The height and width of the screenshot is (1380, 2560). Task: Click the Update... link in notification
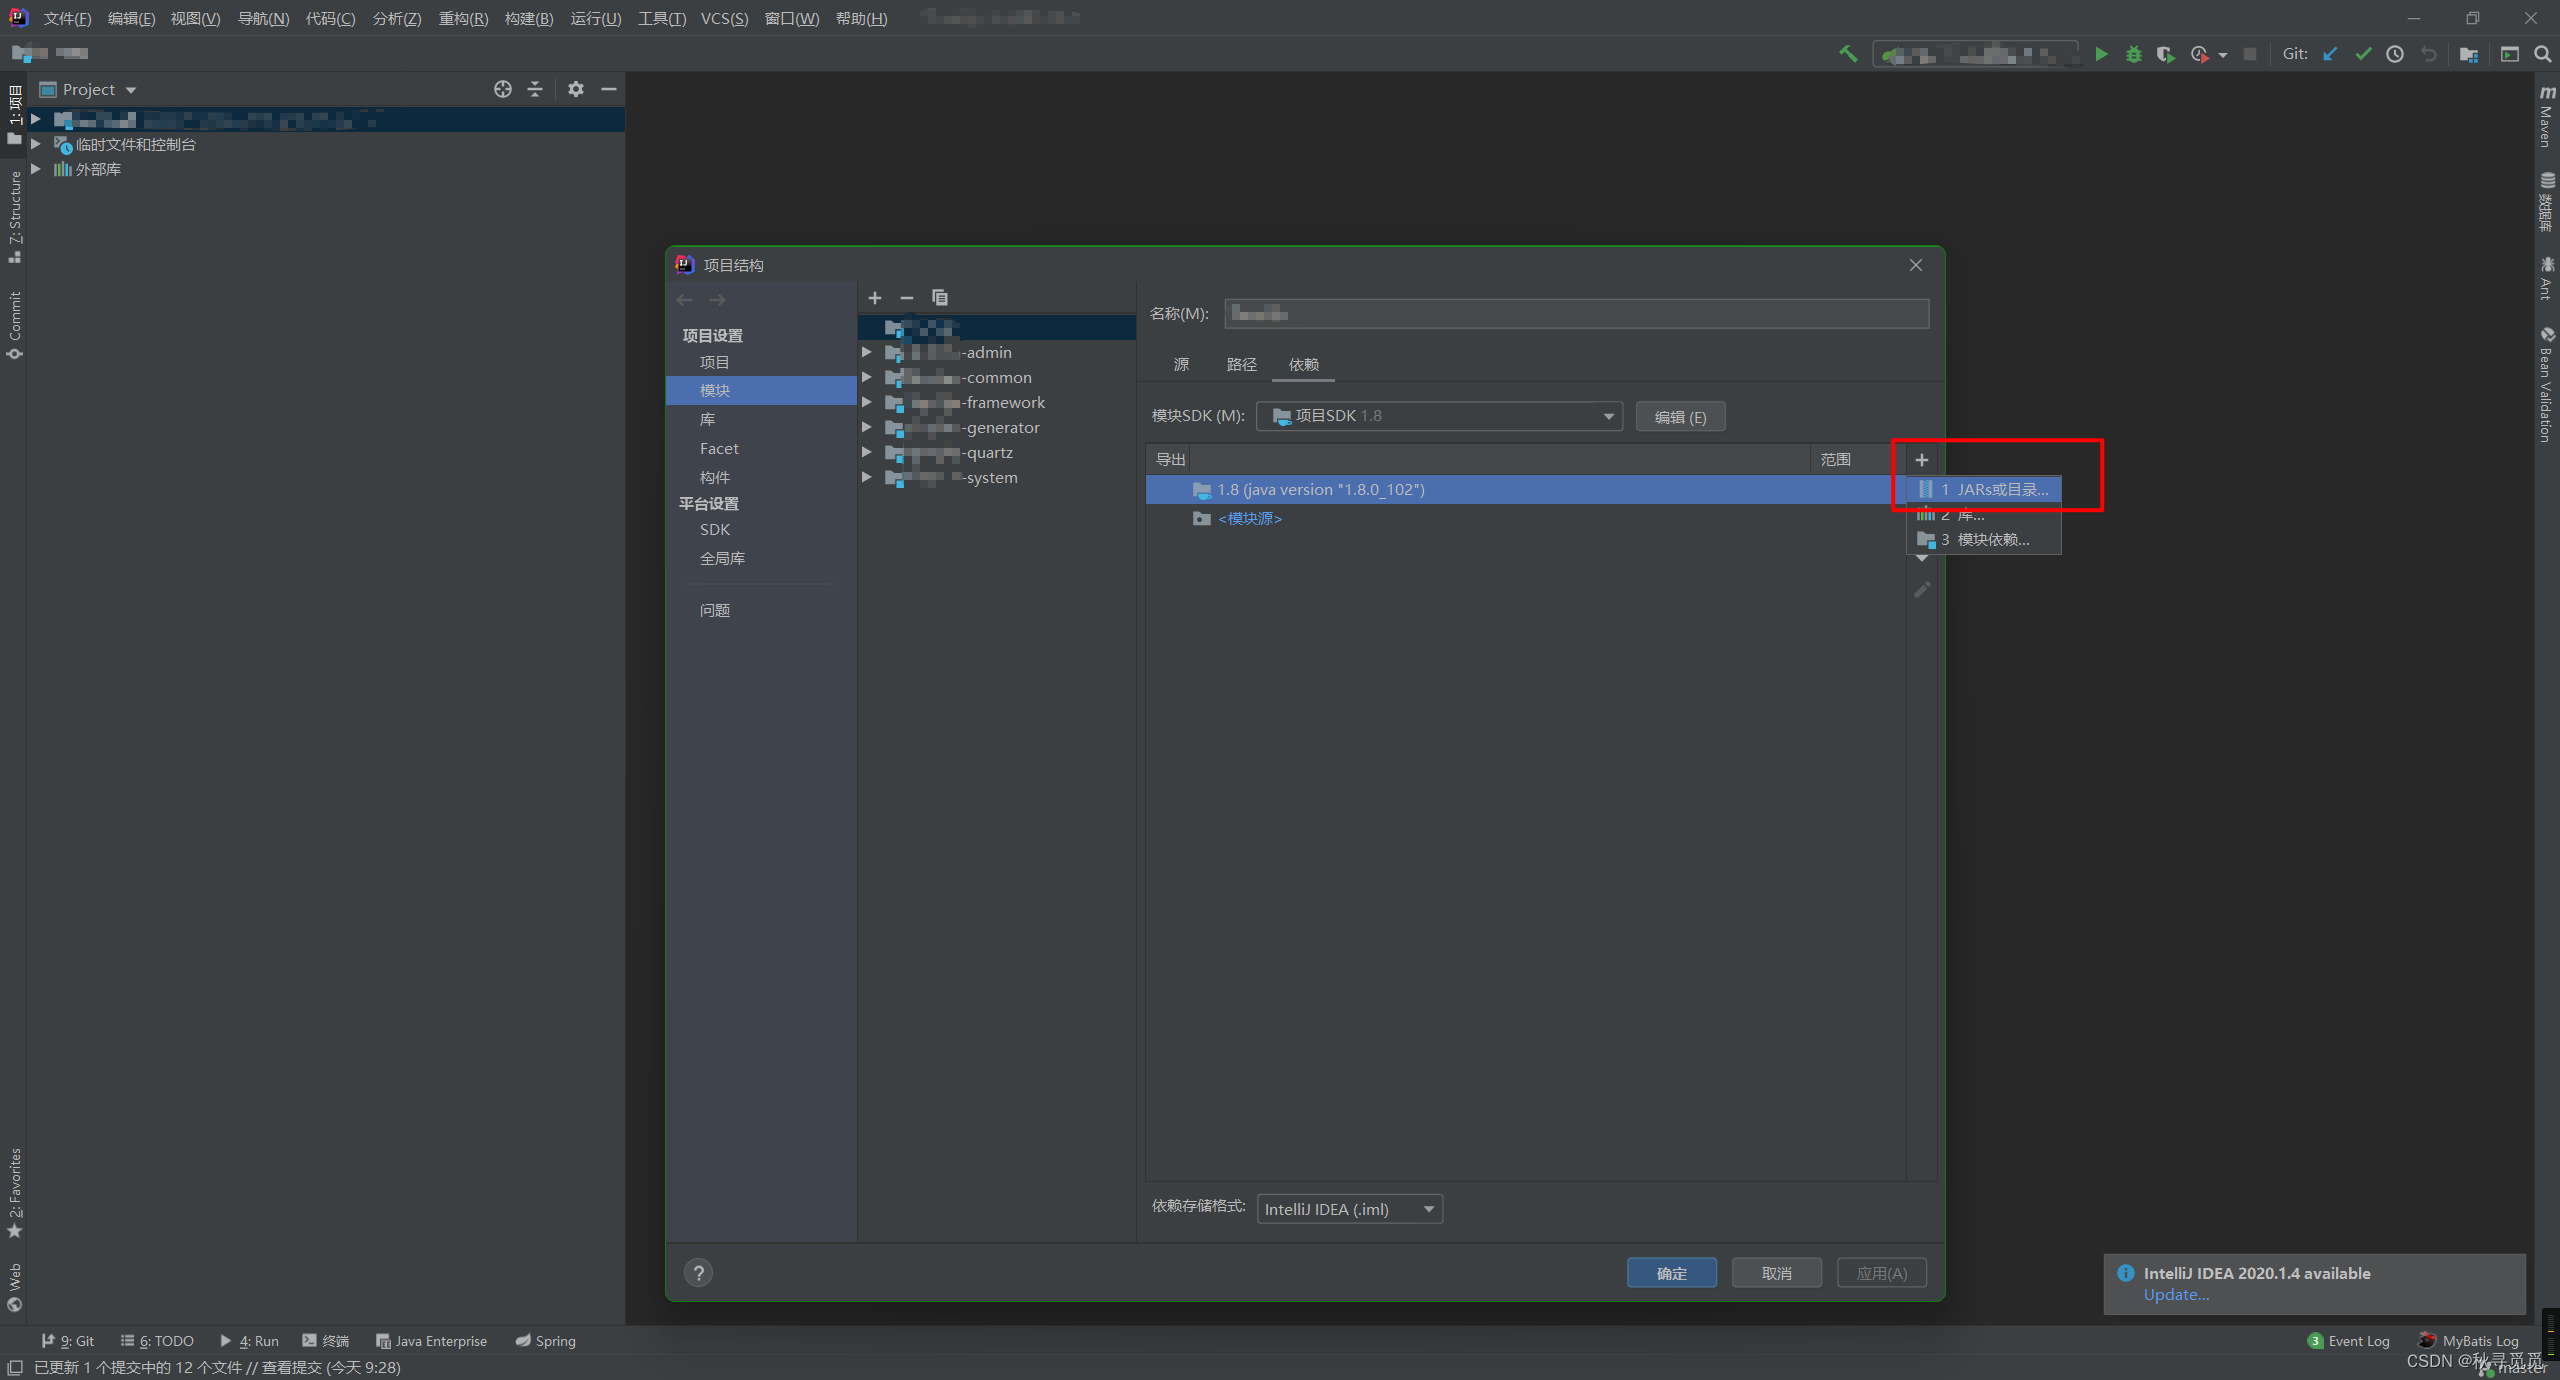2176,1295
